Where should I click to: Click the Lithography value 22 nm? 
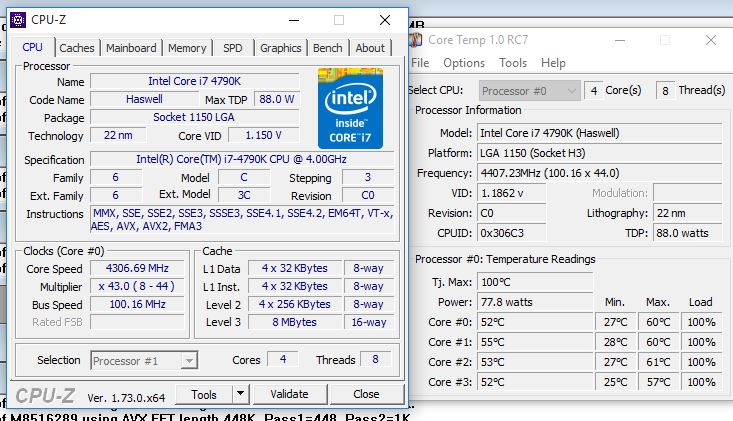[688, 213]
